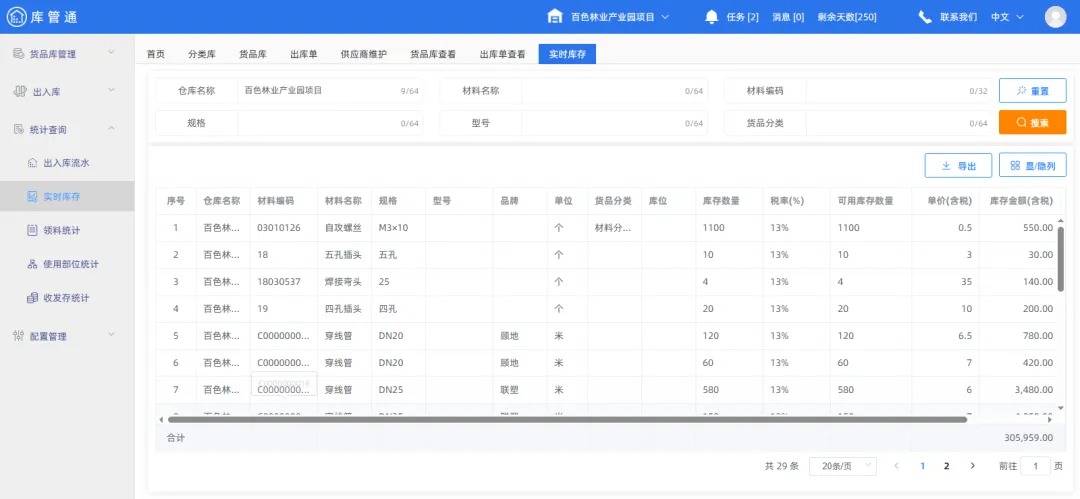Click the 3,480.00 amount cell
The height and width of the screenshot is (499, 1080).
point(1032,389)
